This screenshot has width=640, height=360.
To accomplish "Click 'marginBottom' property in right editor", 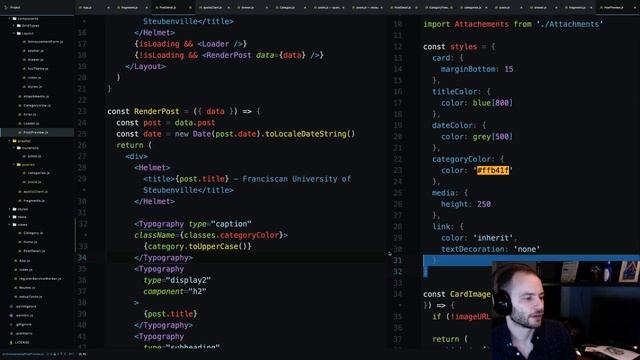I will pos(468,69).
